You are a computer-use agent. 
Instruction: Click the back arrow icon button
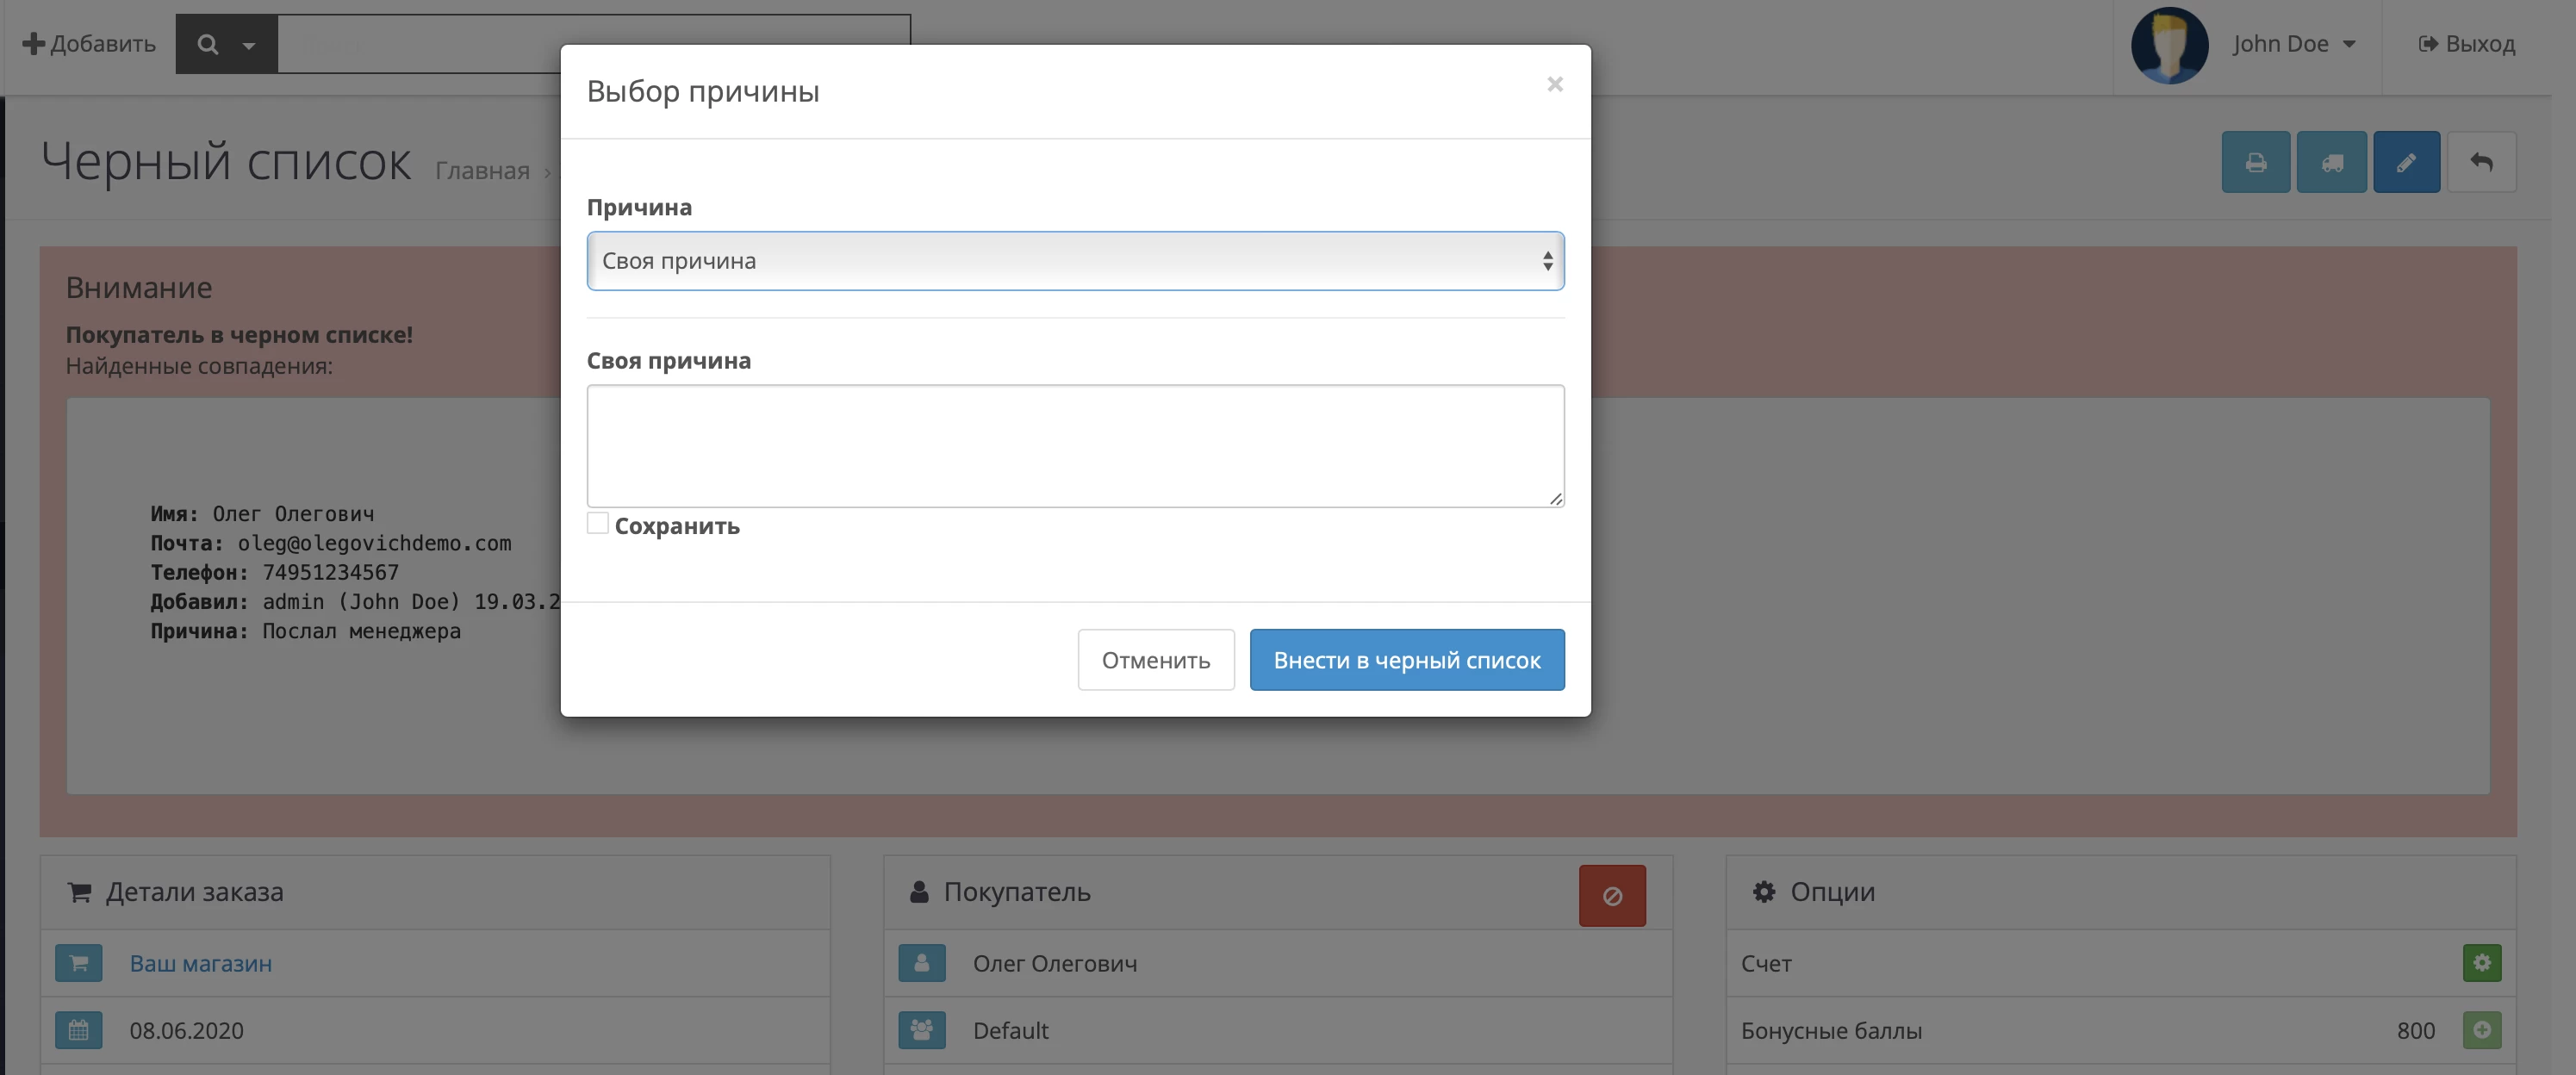click(x=2481, y=162)
